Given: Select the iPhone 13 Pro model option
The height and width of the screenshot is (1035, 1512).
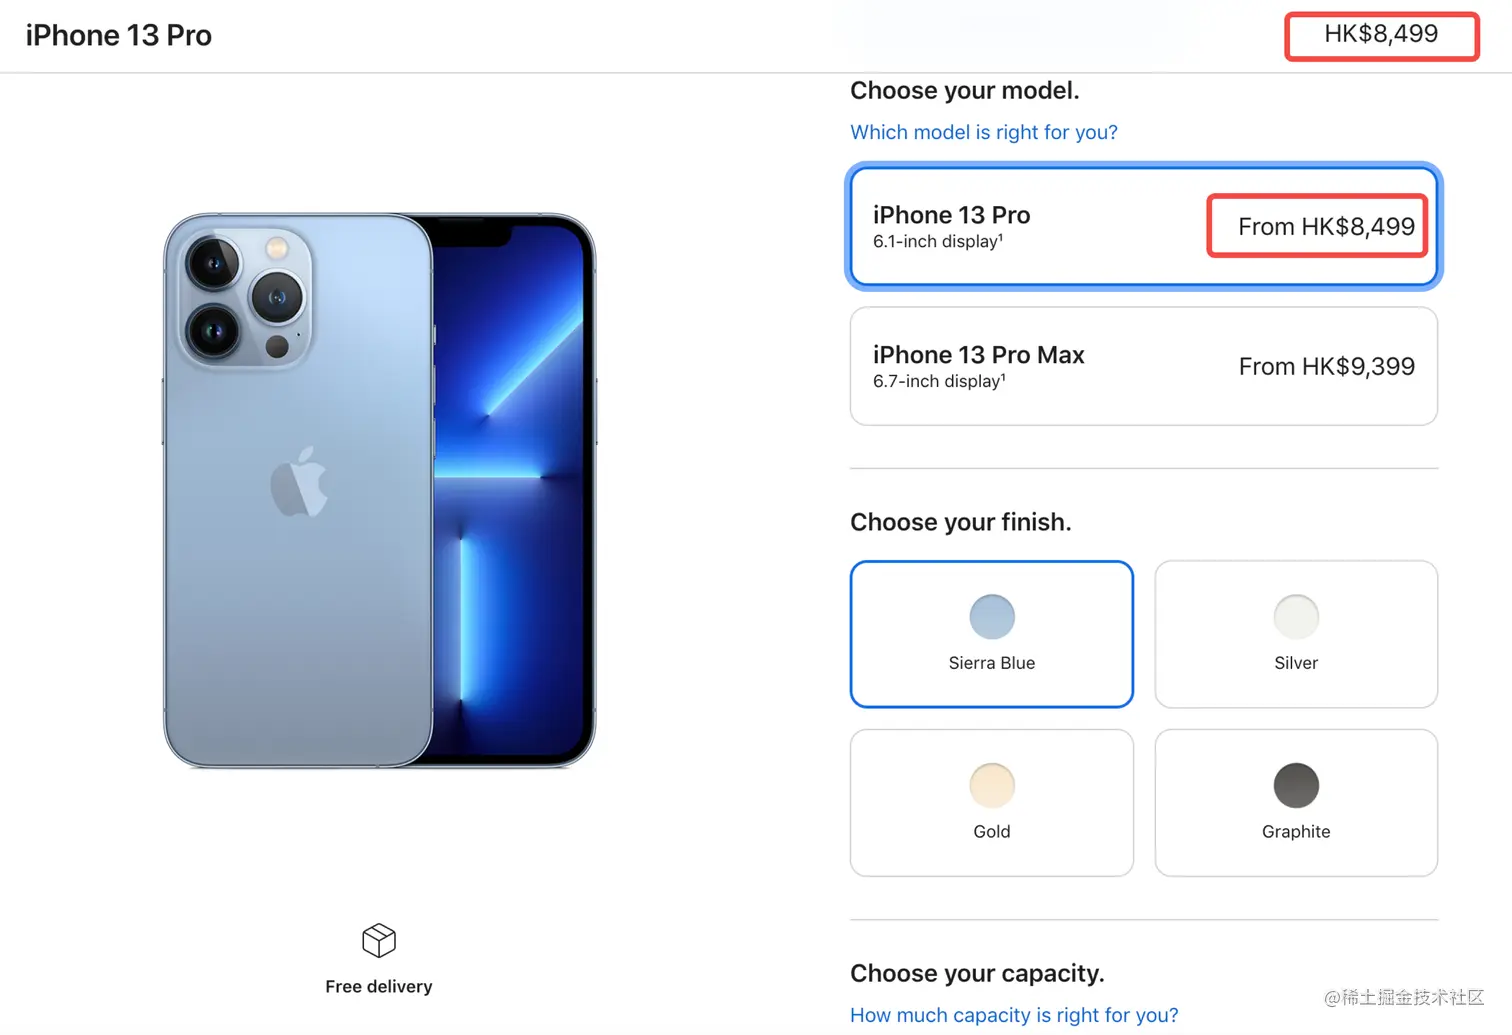Looking at the screenshot, I should [x=1144, y=227].
